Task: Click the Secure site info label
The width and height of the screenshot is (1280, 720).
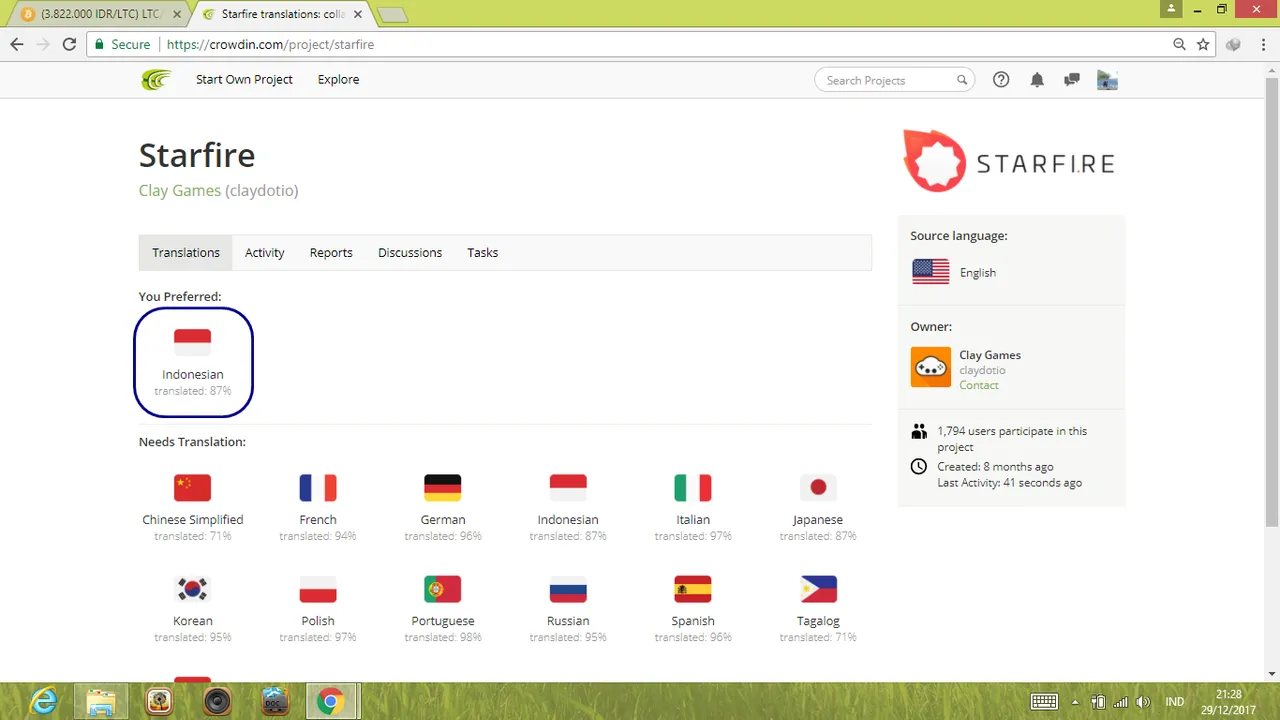Action: coord(122,44)
